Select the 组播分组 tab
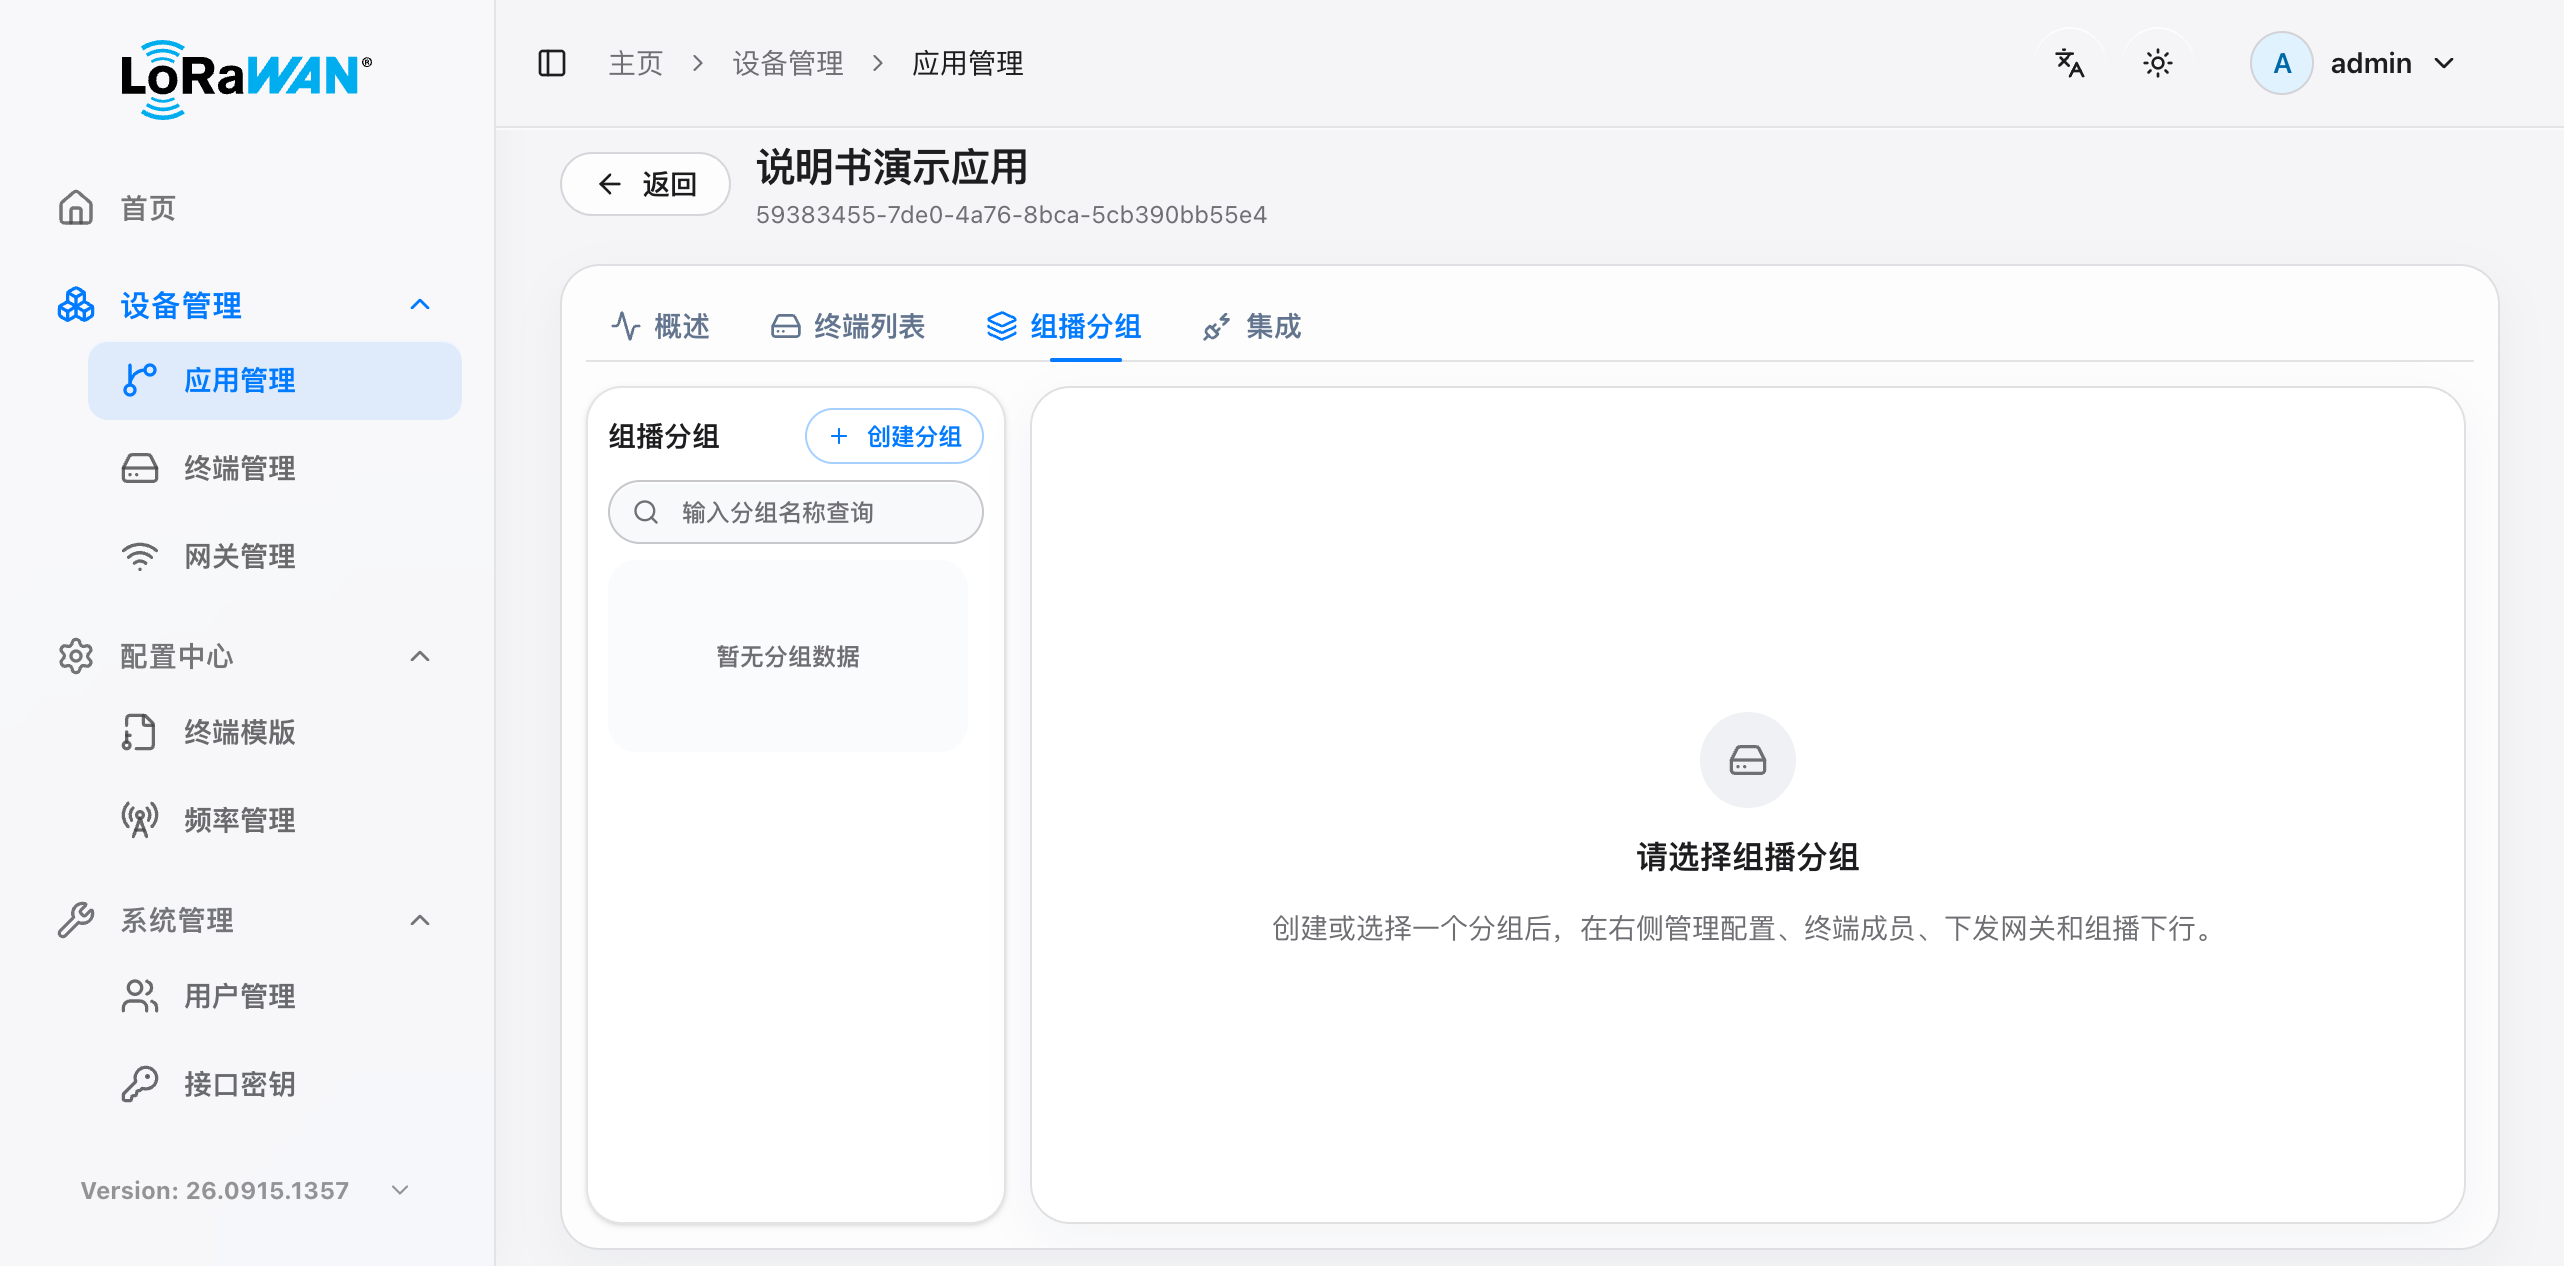 1064,326
